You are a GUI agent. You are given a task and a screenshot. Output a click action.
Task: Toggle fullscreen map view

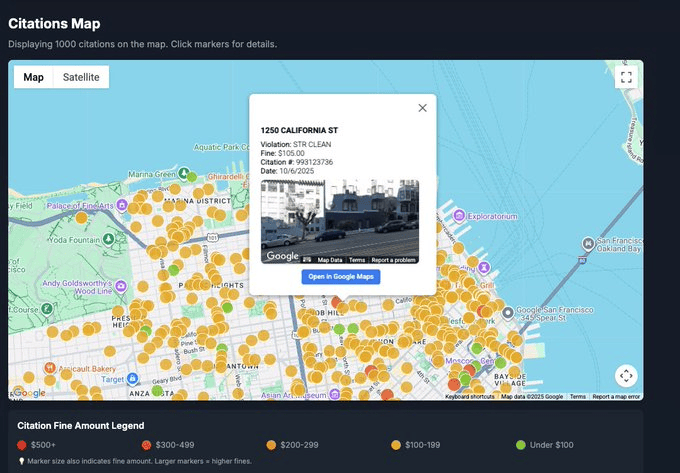tap(626, 77)
